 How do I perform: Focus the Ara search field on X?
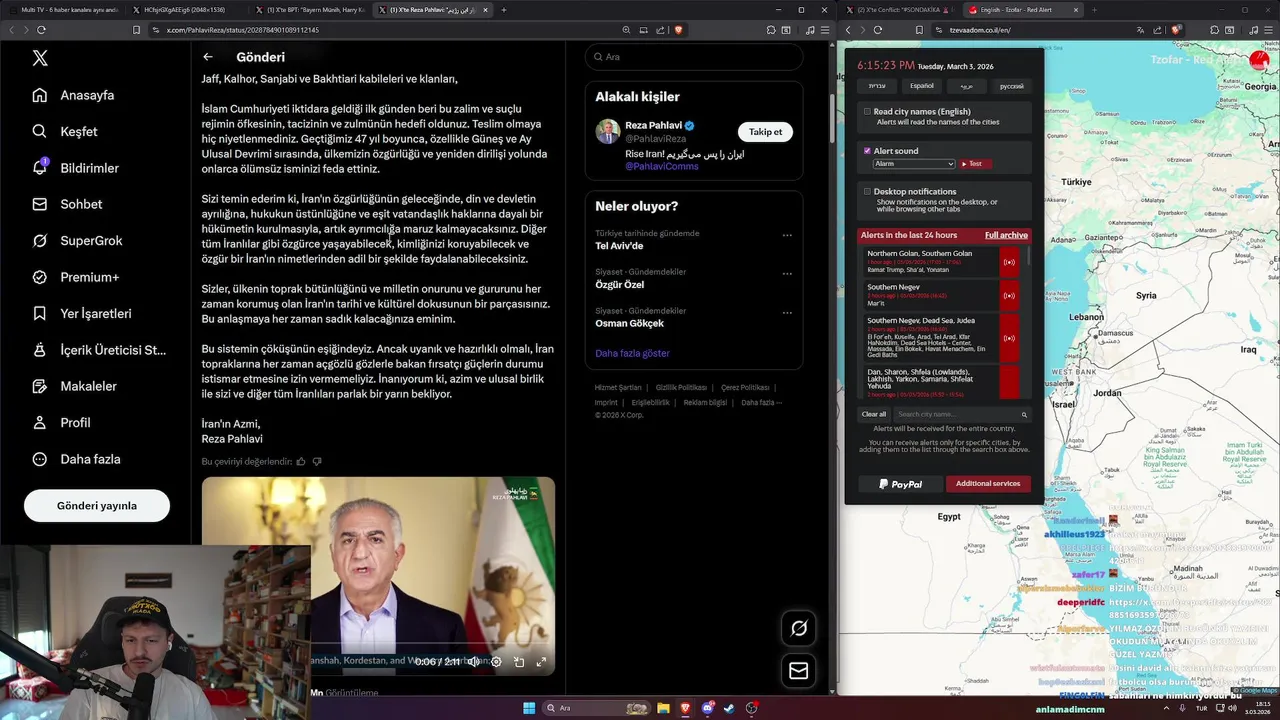694,57
